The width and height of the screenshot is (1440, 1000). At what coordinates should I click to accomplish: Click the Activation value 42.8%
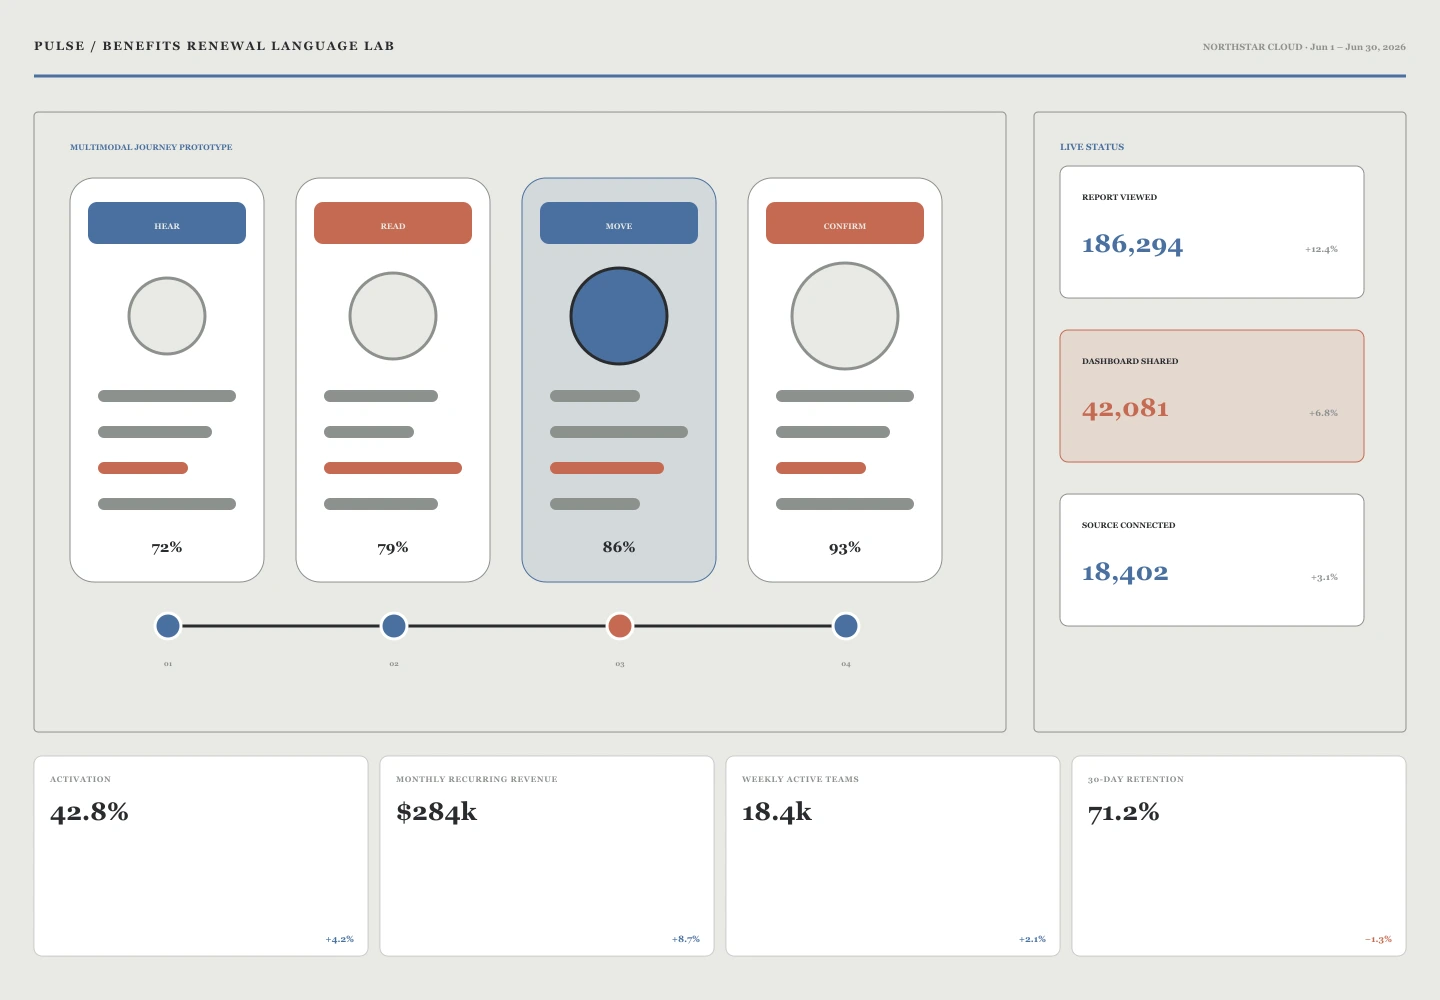coord(89,812)
